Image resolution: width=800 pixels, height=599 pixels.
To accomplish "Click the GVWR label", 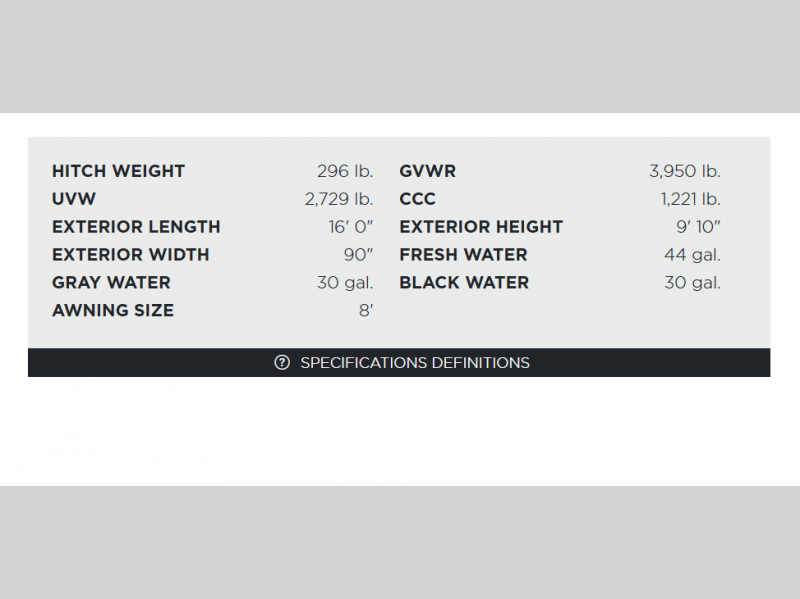I will (427, 171).
